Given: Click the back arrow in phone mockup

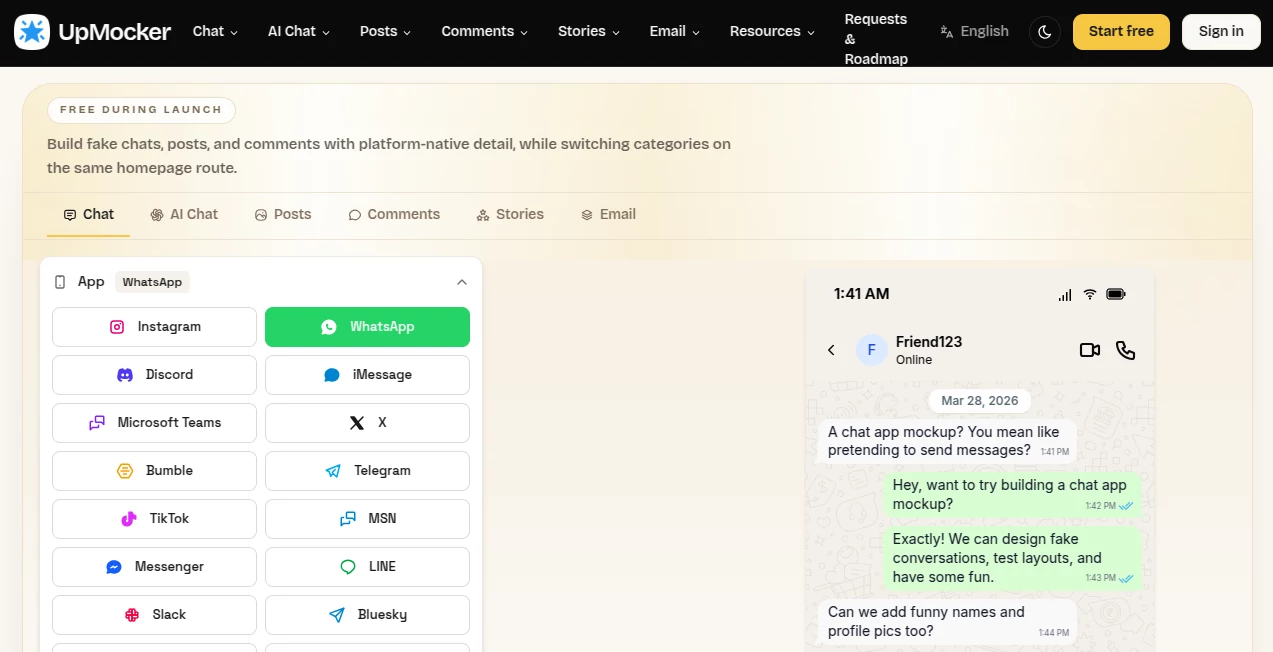Looking at the screenshot, I should point(831,350).
